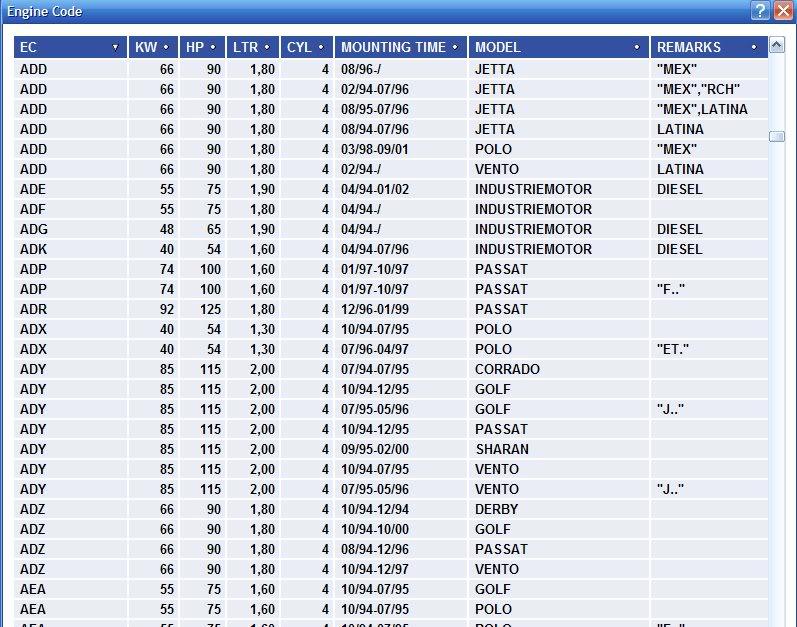Click the MOUNTING TIME column header
Viewport: 797px width, 627px height.
point(400,47)
